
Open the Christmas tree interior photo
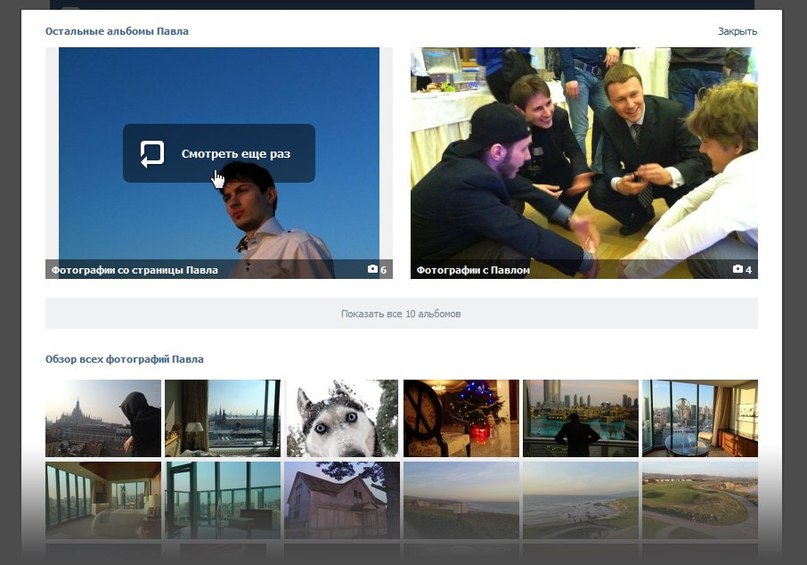(461, 418)
